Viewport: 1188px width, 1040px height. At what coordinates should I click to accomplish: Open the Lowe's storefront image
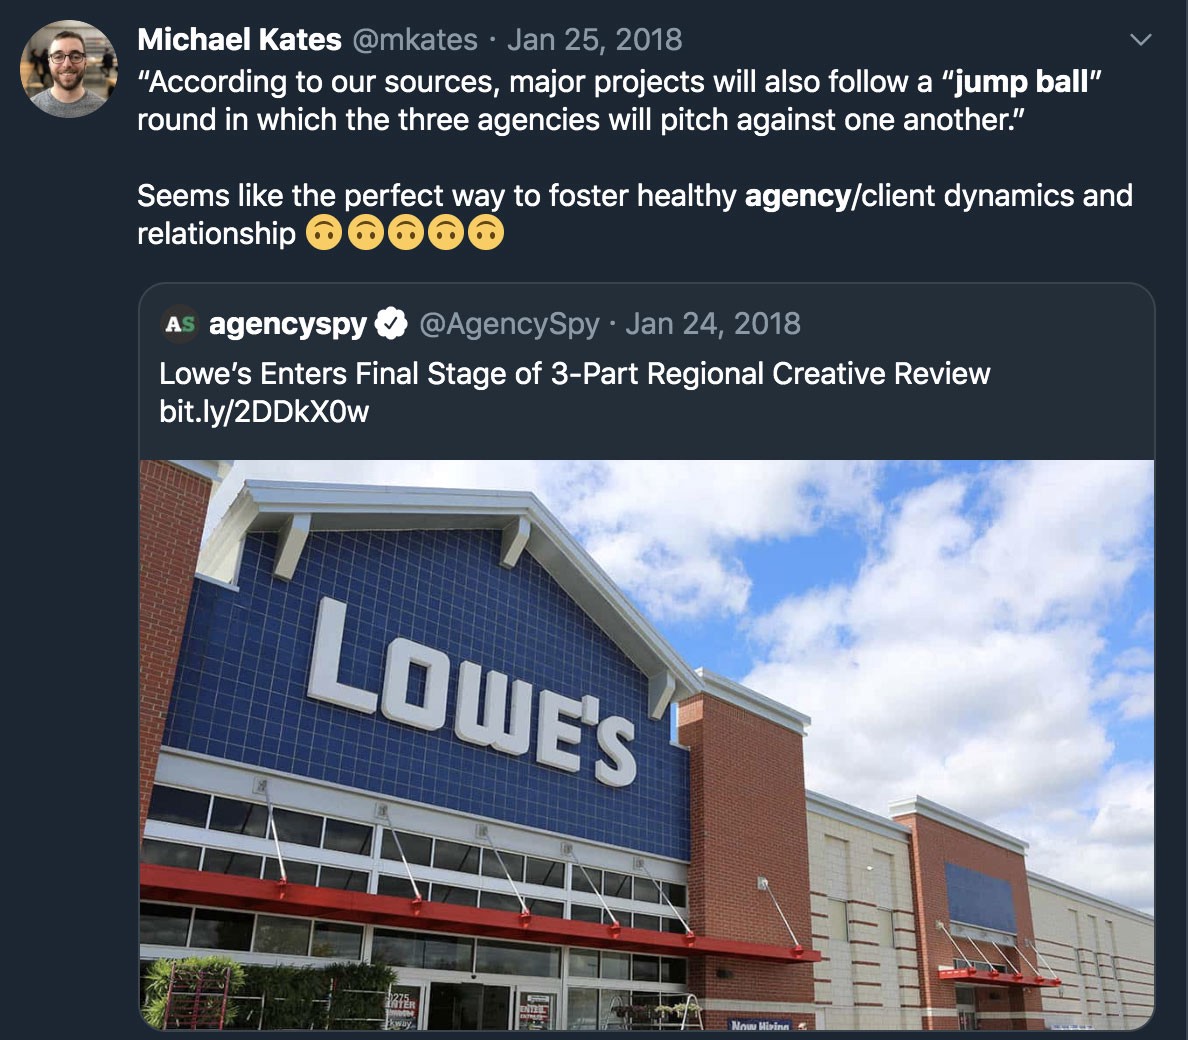coord(646,745)
